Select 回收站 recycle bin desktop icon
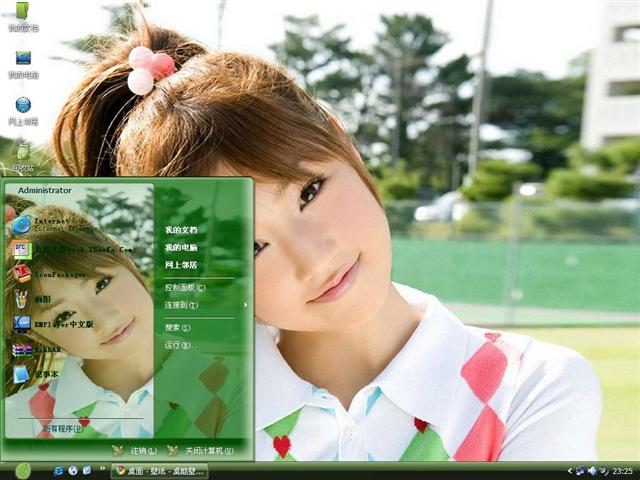The height and width of the screenshot is (480, 640). 23,158
